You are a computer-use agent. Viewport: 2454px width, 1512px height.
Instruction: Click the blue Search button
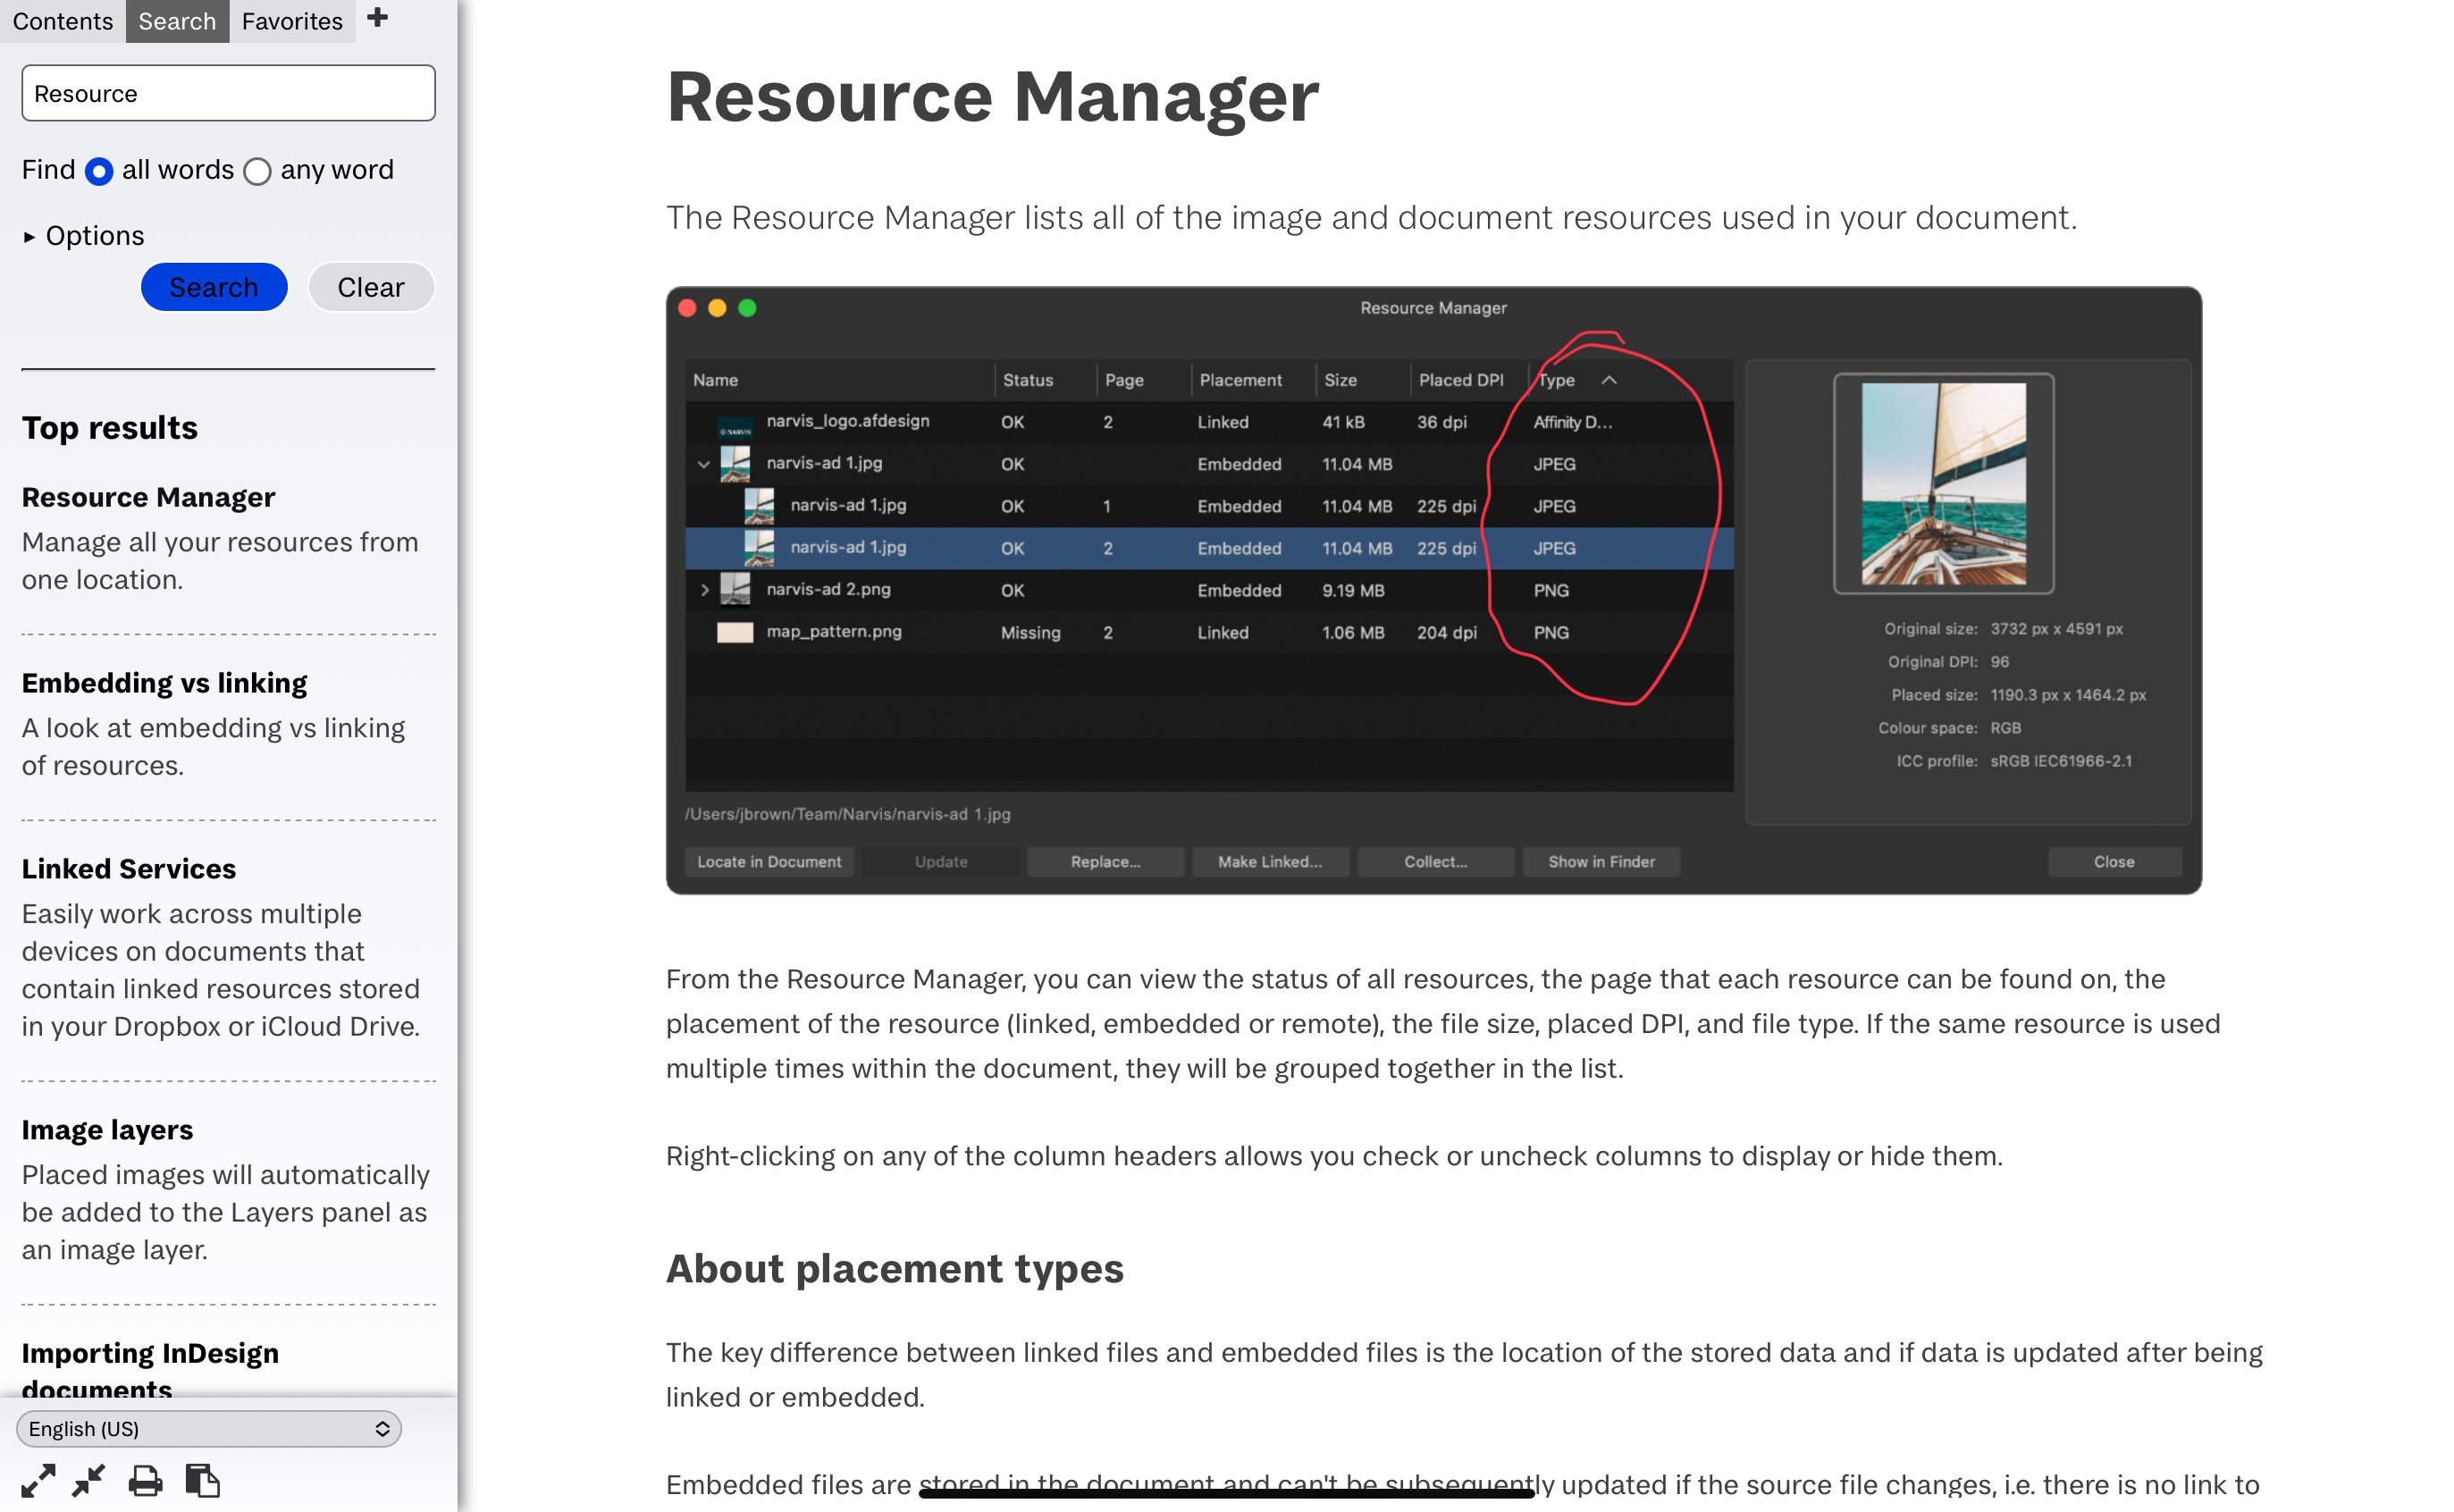214,288
